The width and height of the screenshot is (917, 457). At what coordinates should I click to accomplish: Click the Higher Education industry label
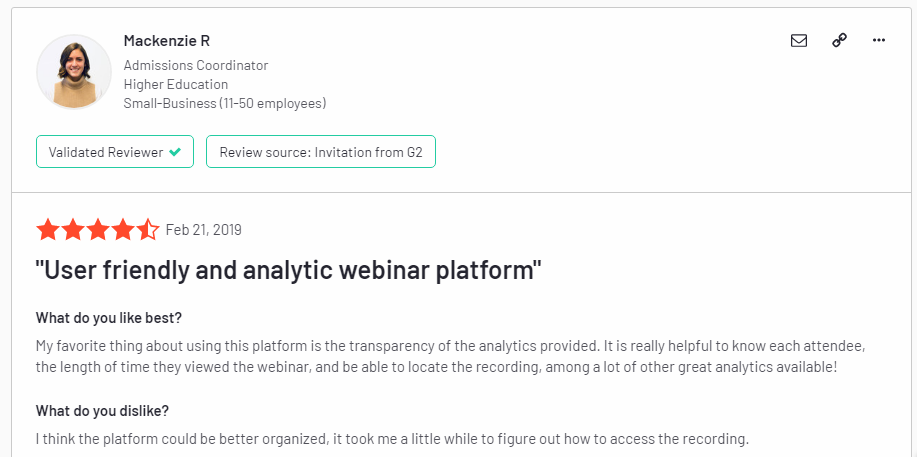(x=176, y=84)
